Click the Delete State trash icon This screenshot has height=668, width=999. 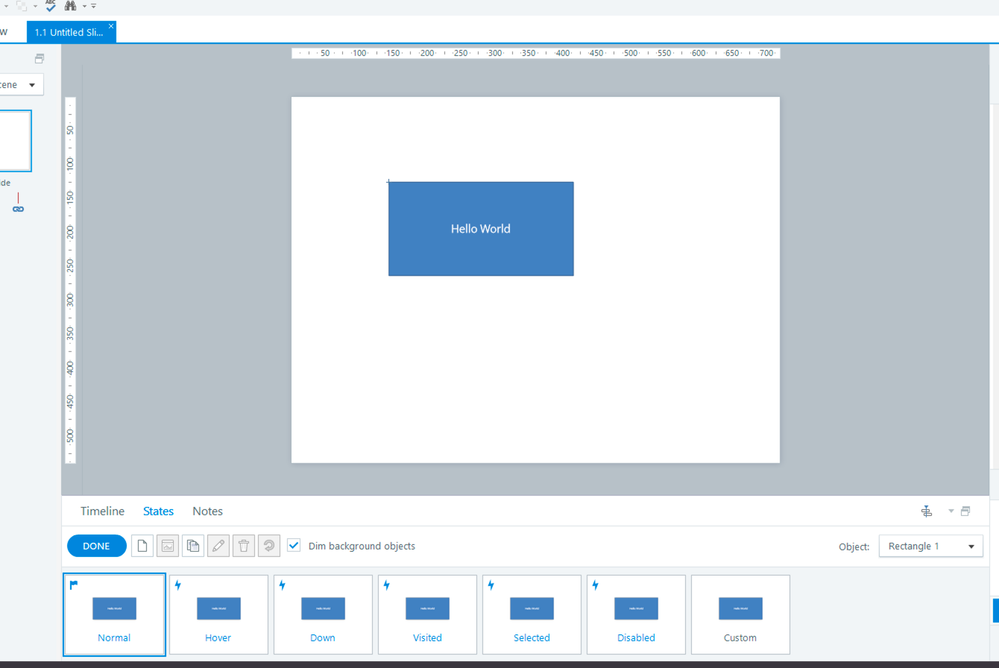243,546
